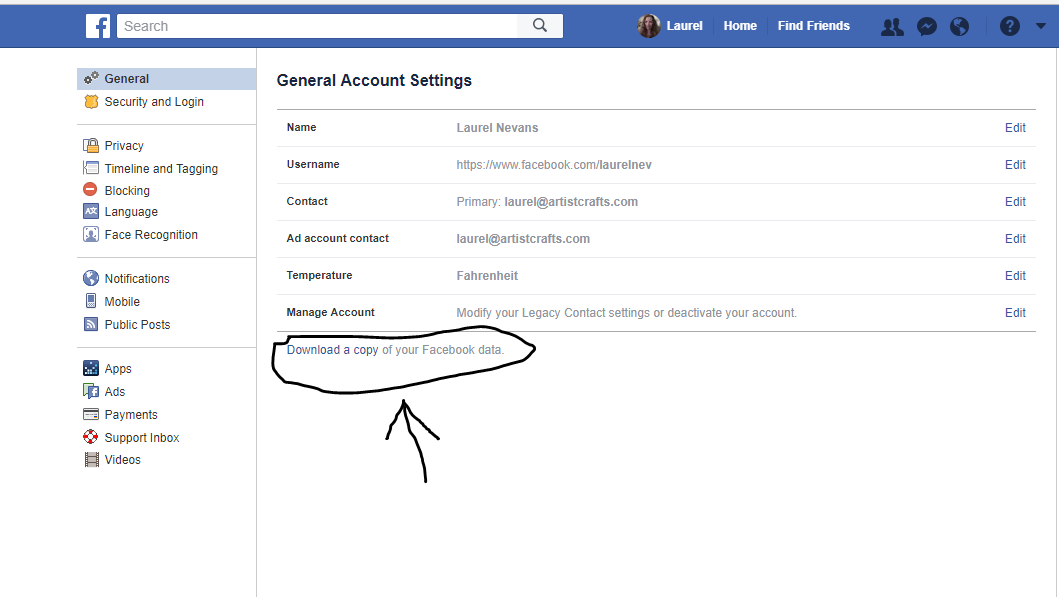
Task: Go to Laurel's profile link
Action: pyautogui.click(x=684, y=26)
